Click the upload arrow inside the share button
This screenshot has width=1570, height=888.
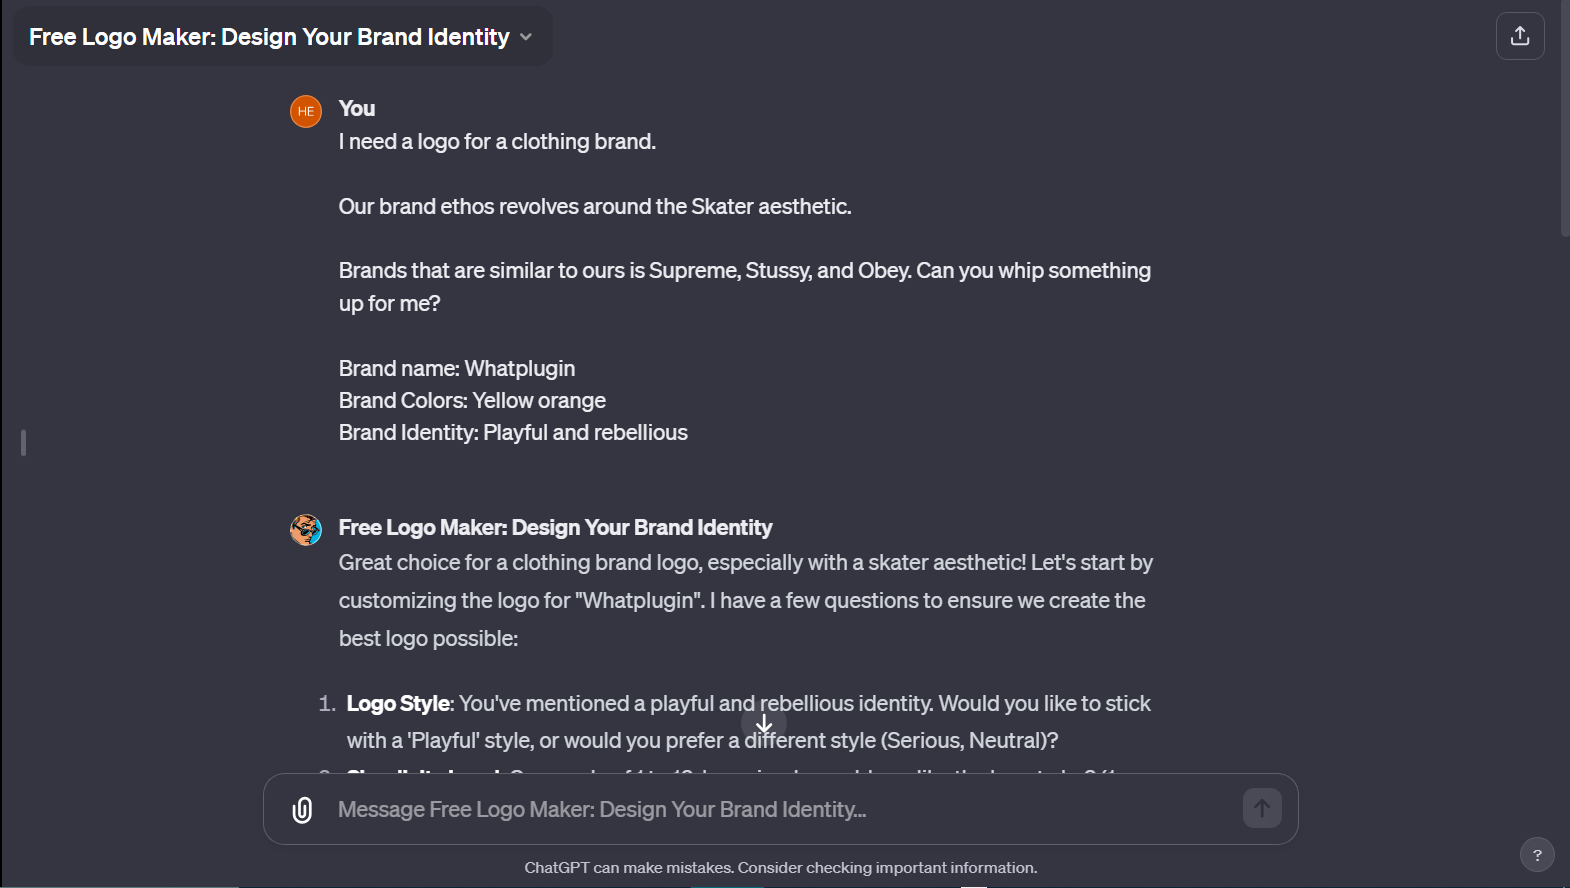[x=1519, y=35]
